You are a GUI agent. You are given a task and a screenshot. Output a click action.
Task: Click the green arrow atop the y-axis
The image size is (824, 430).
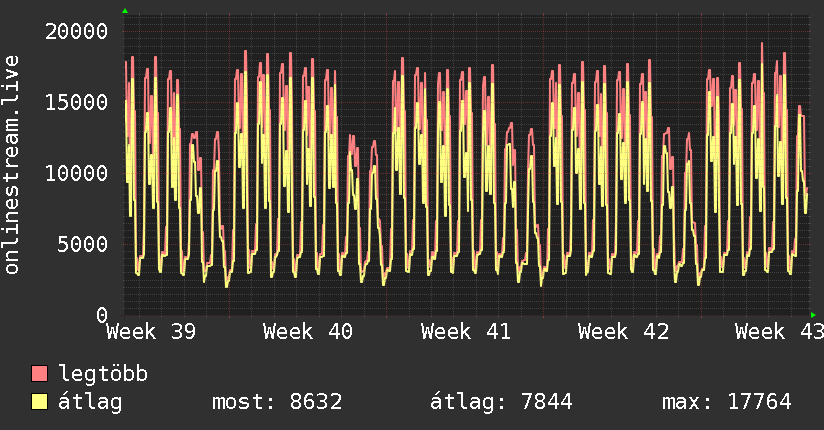pyautogui.click(x=125, y=11)
